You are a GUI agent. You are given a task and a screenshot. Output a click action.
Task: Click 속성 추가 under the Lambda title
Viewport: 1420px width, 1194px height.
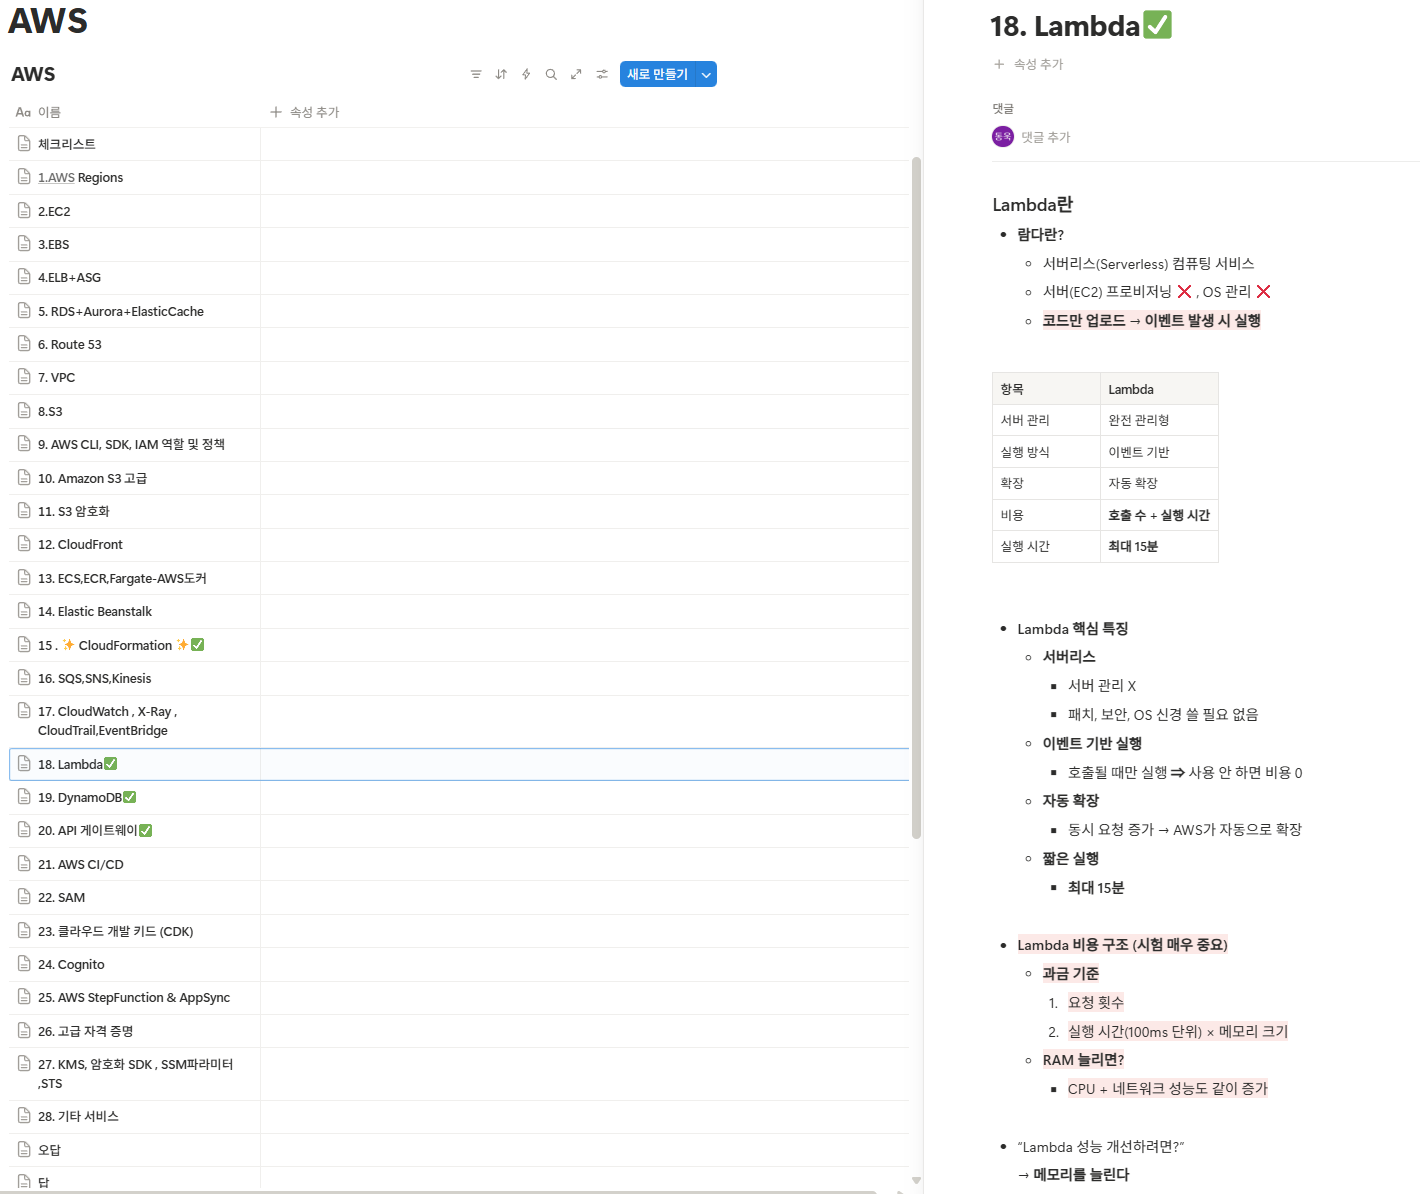tap(1029, 64)
